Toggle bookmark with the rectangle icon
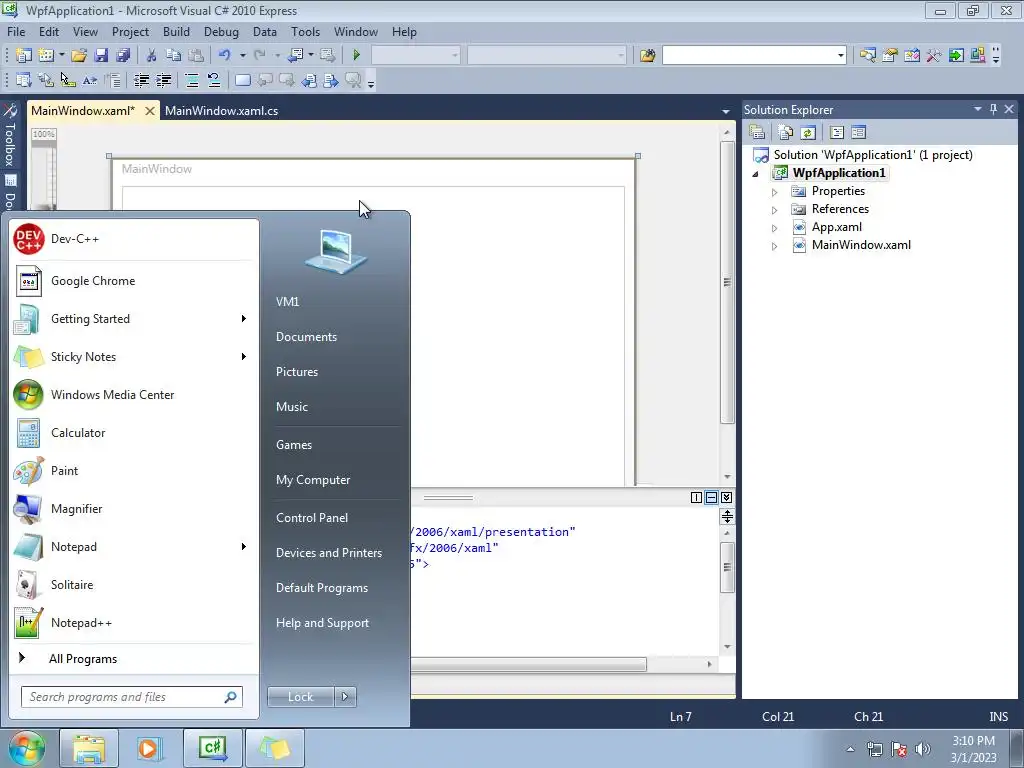 tap(242, 80)
